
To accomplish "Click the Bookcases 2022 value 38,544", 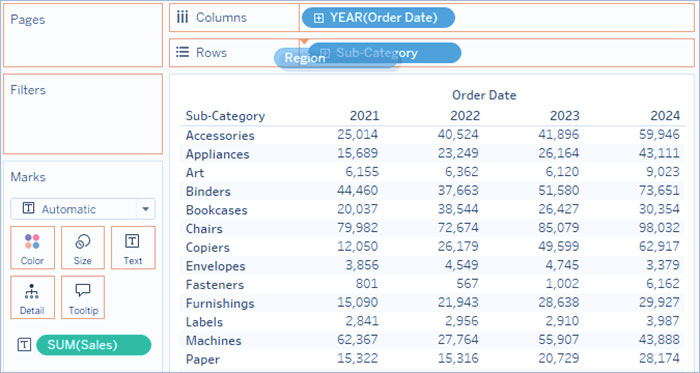I will pyautogui.click(x=458, y=209).
